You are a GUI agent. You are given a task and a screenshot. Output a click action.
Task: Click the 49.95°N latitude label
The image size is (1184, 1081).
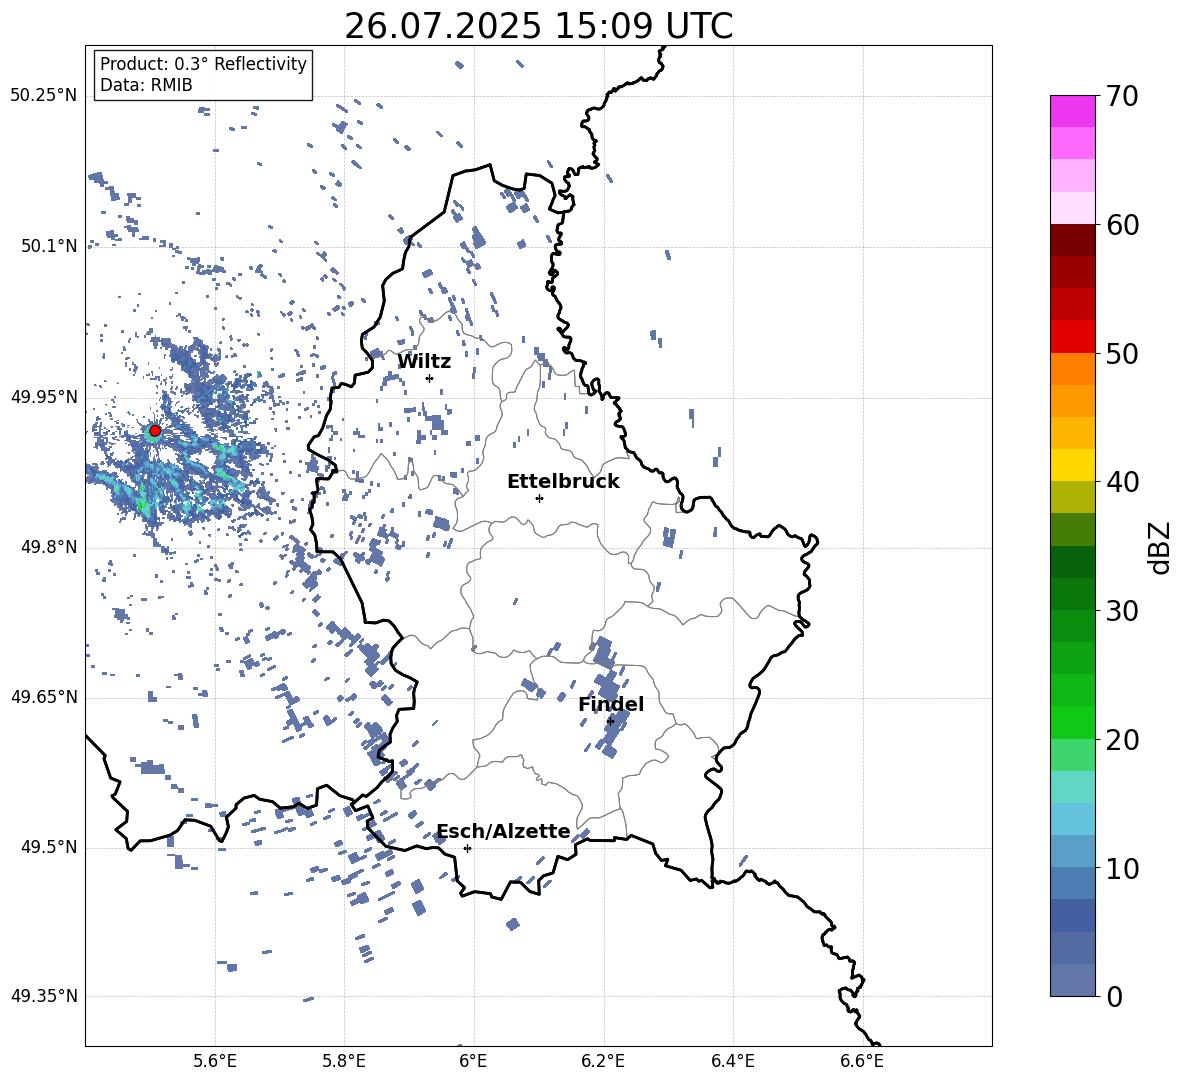point(44,396)
